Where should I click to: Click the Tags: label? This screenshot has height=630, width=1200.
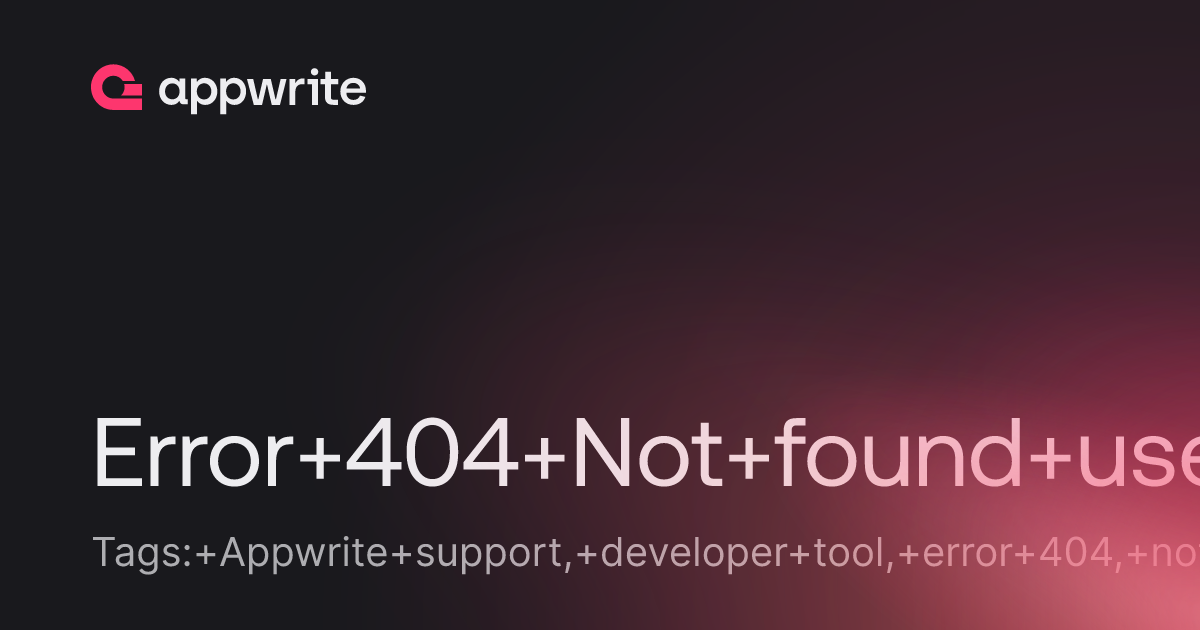(x=142, y=553)
